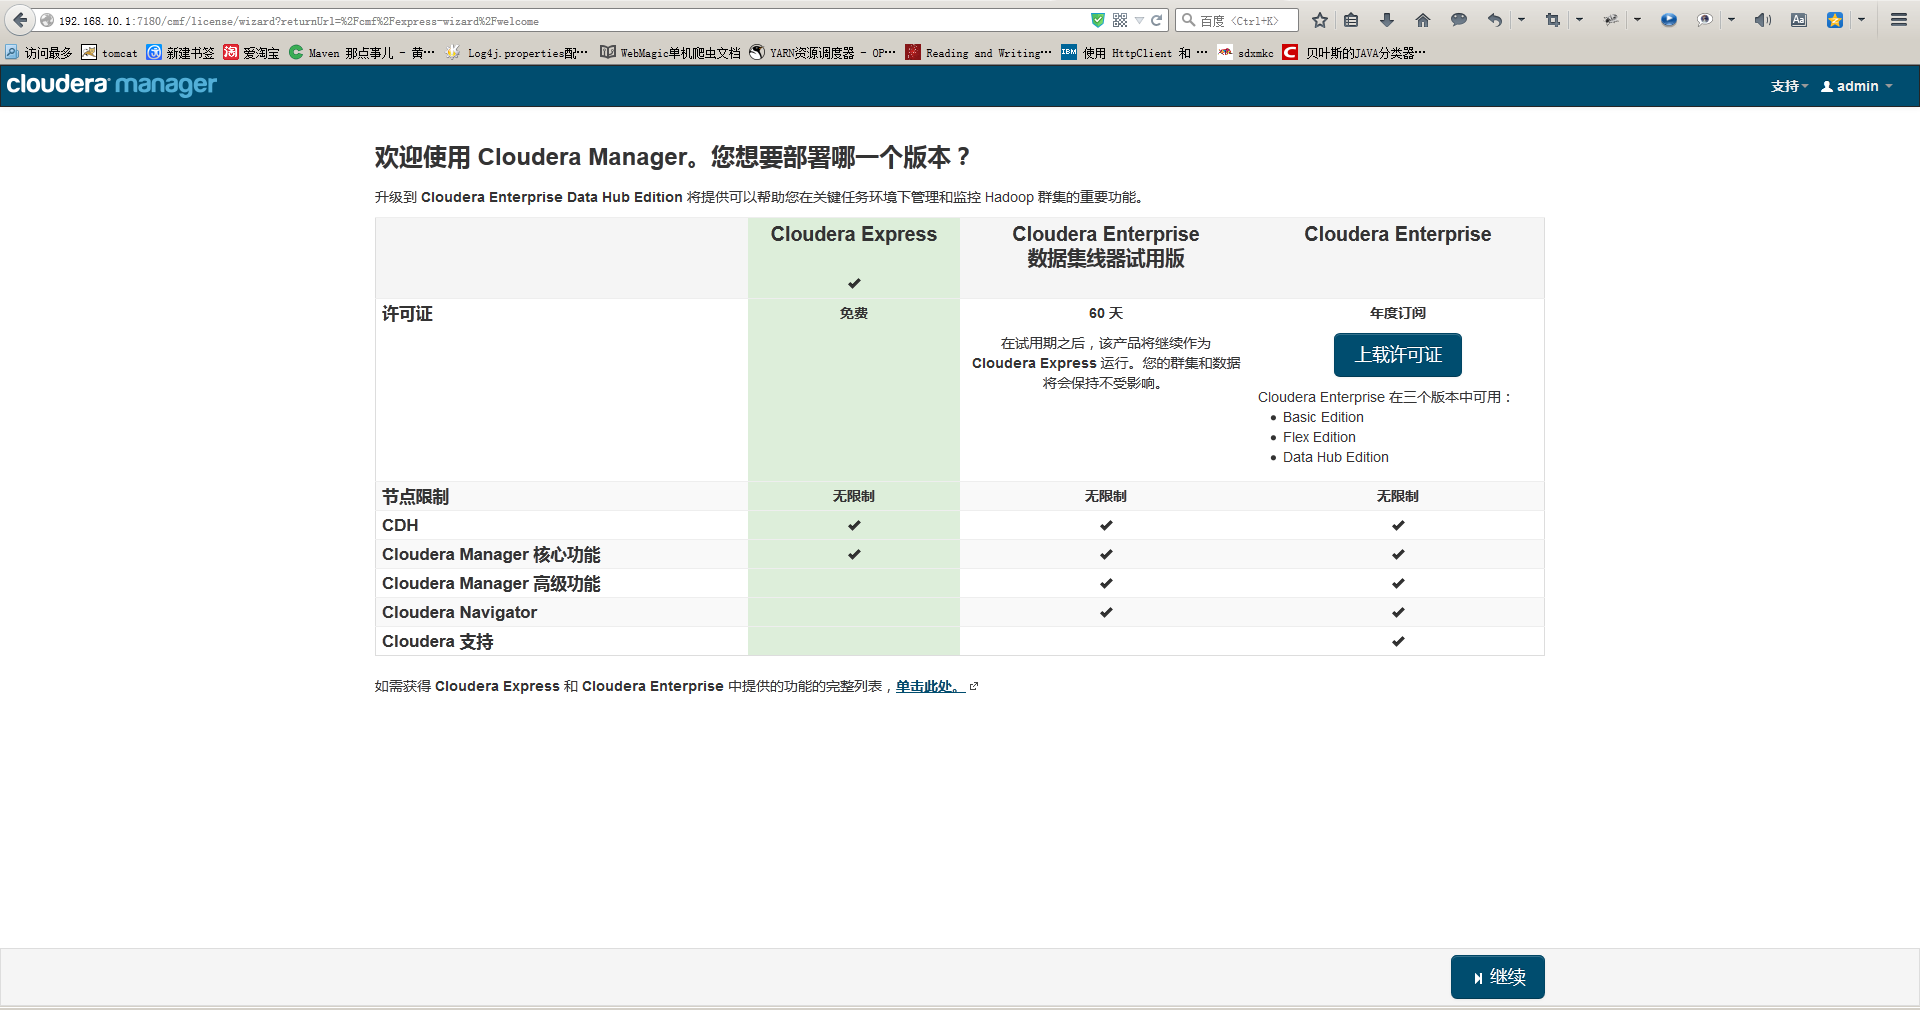Screen dimensions: 1920x1010
Task: Click the 免费 text under Cloudera Express
Action: (x=853, y=313)
